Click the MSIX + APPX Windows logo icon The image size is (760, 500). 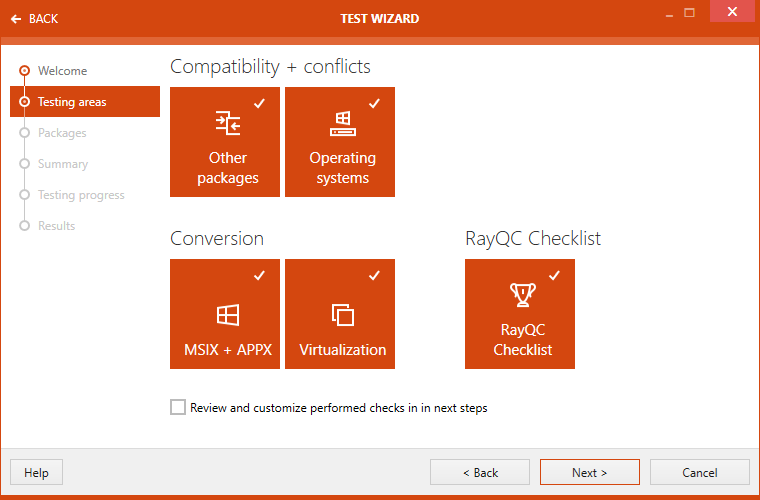point(228,315)
